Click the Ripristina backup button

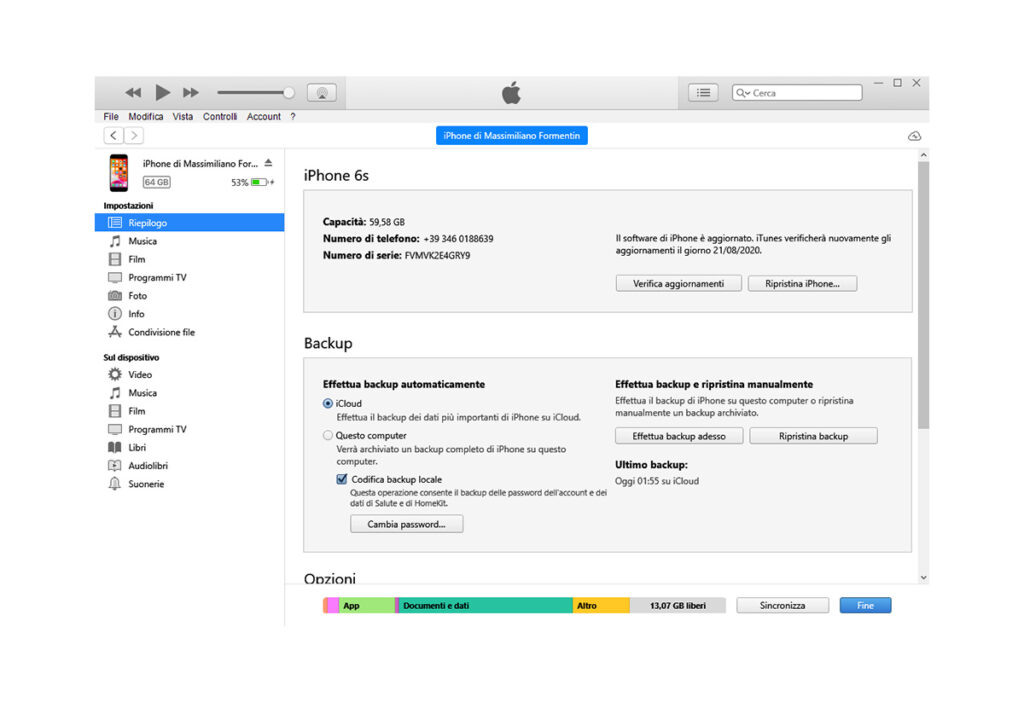(814, 436)
